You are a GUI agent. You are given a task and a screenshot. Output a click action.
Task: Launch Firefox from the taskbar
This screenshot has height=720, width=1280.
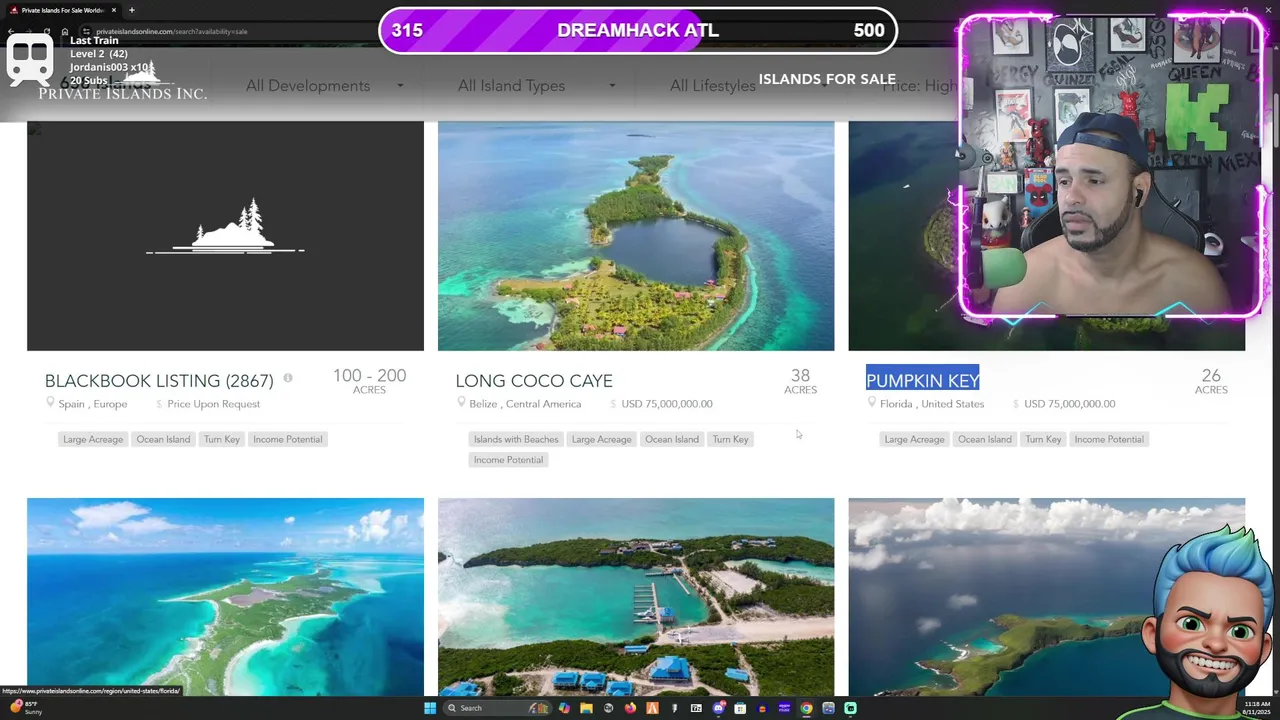click(x=630, y=708)
